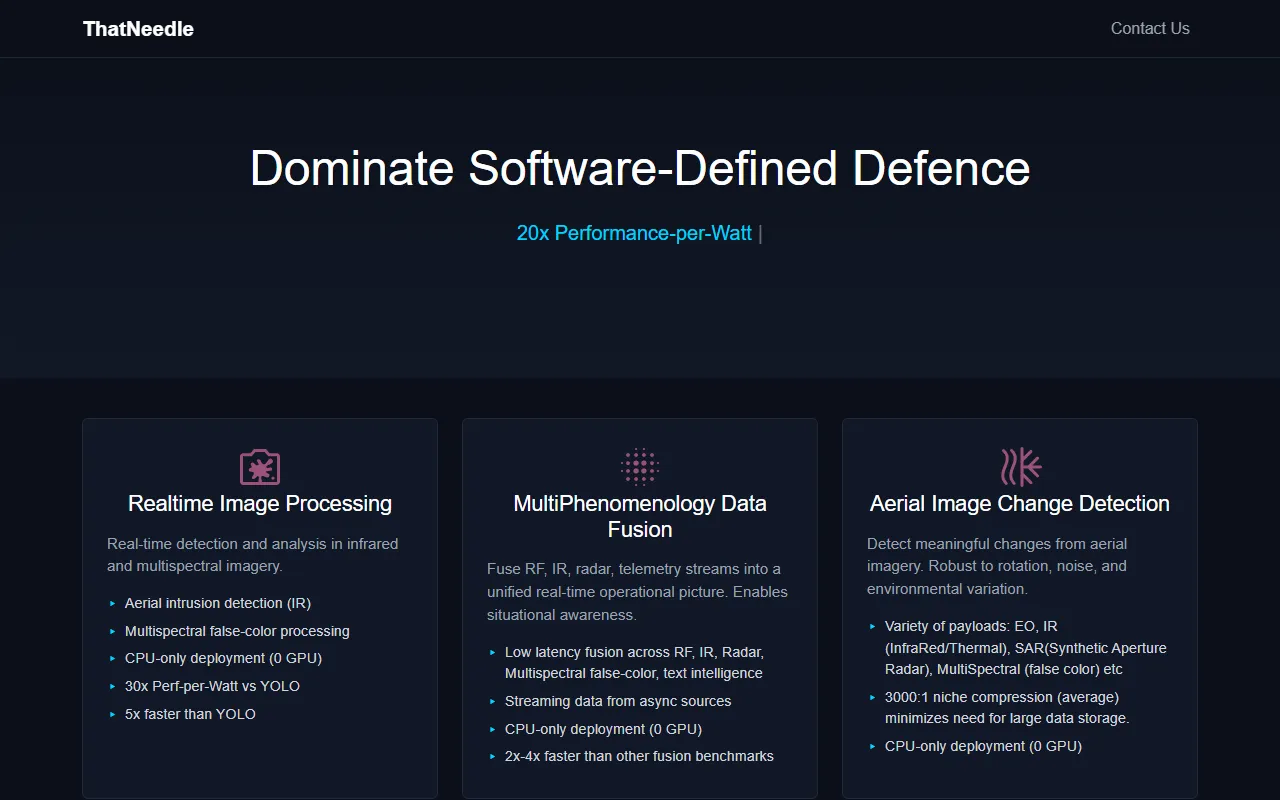Click the camera icon above Realtime Image Processing

coord(260,467)
